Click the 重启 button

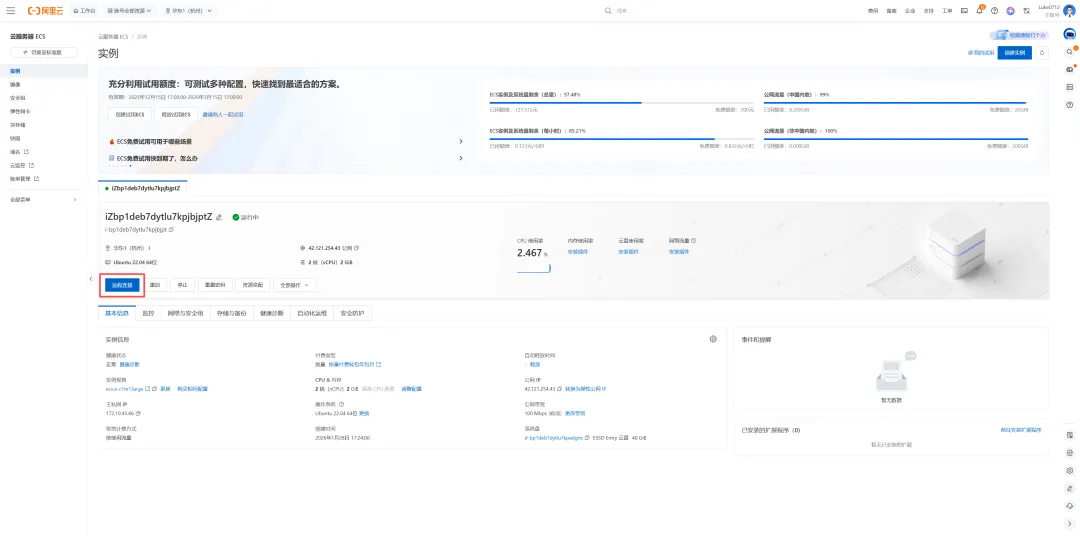pyautogui.click(x=155, y=285)
